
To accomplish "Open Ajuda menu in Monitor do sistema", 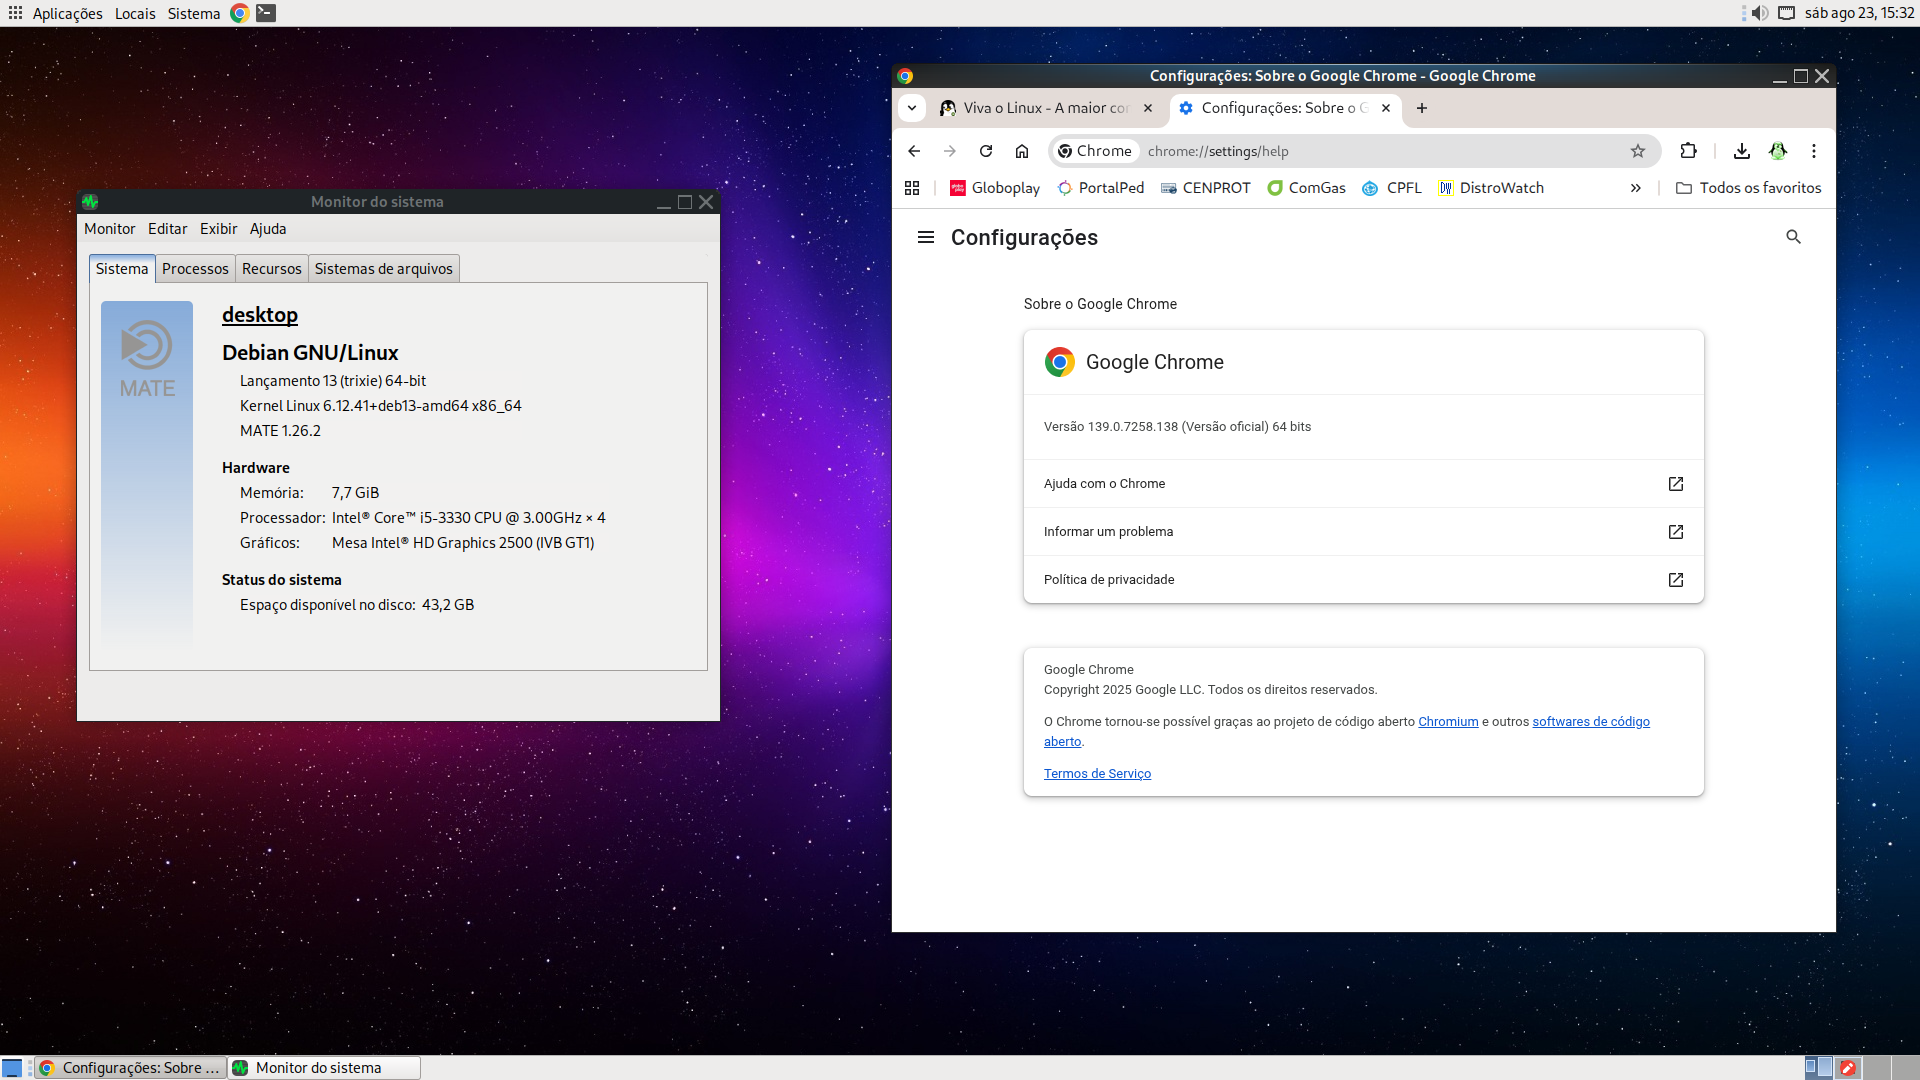I will click(x=268, y=229).
